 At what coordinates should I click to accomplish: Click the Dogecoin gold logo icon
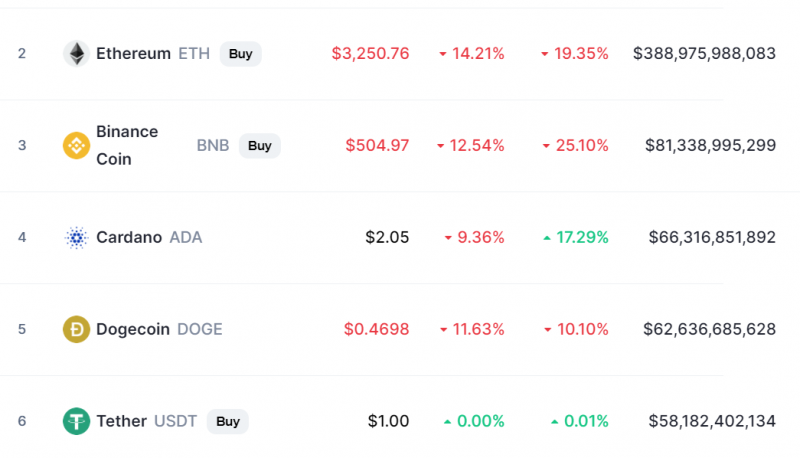(76, 329)
